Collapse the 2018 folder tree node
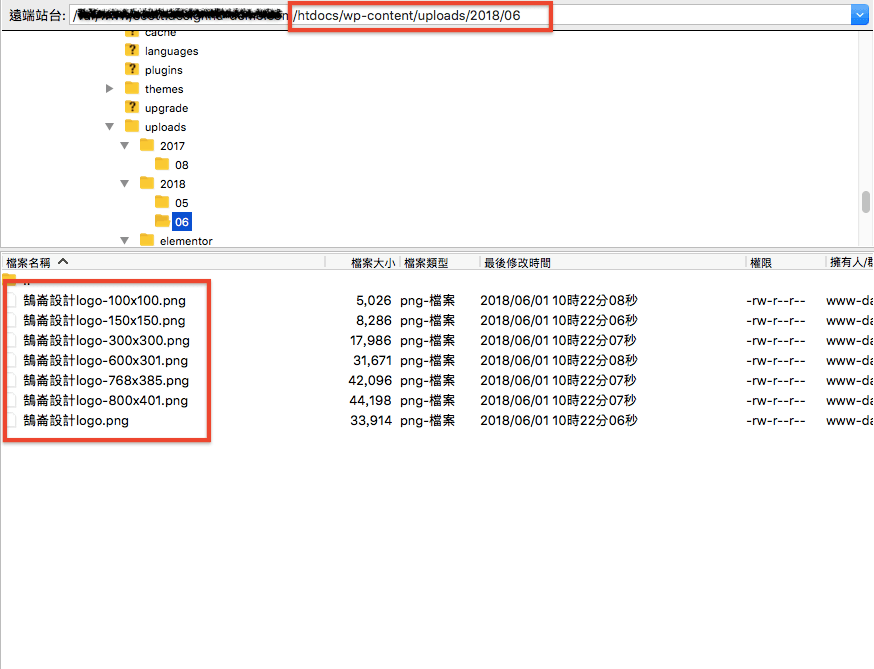 (x=125, y=184)
